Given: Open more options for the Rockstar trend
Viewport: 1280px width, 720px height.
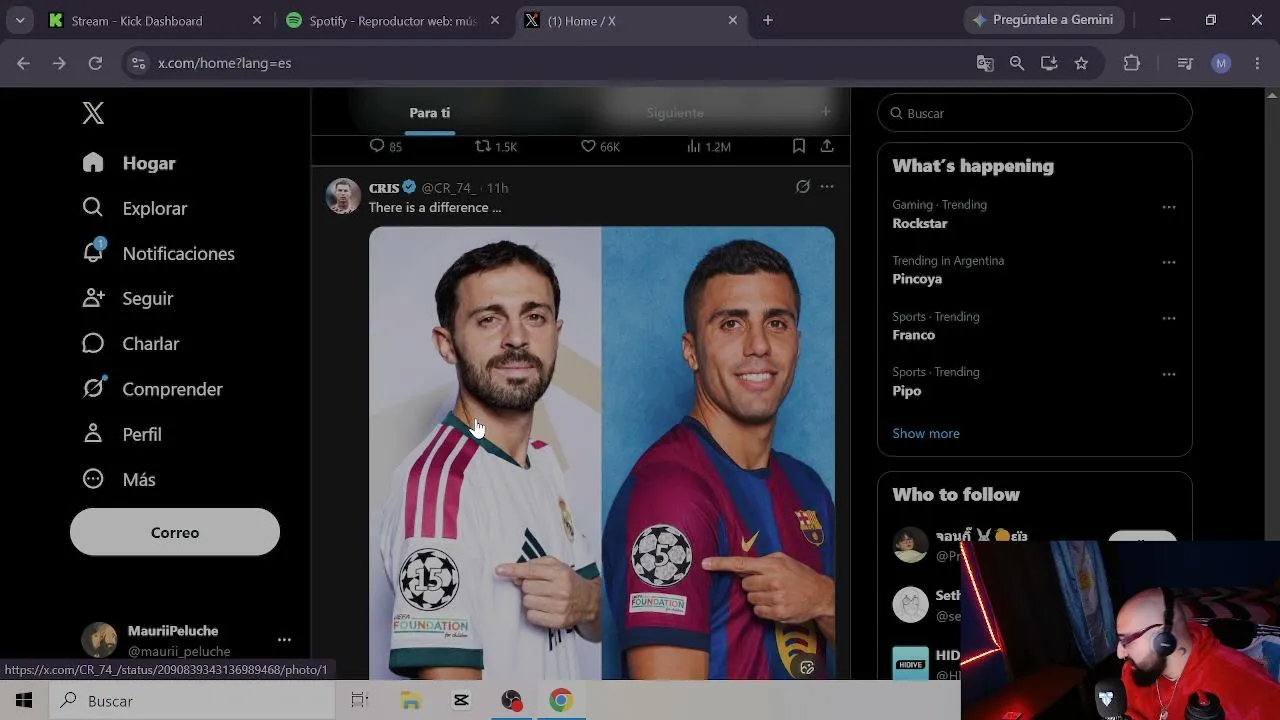Looking at the screenshot, I should click(x=1169, y=207).
